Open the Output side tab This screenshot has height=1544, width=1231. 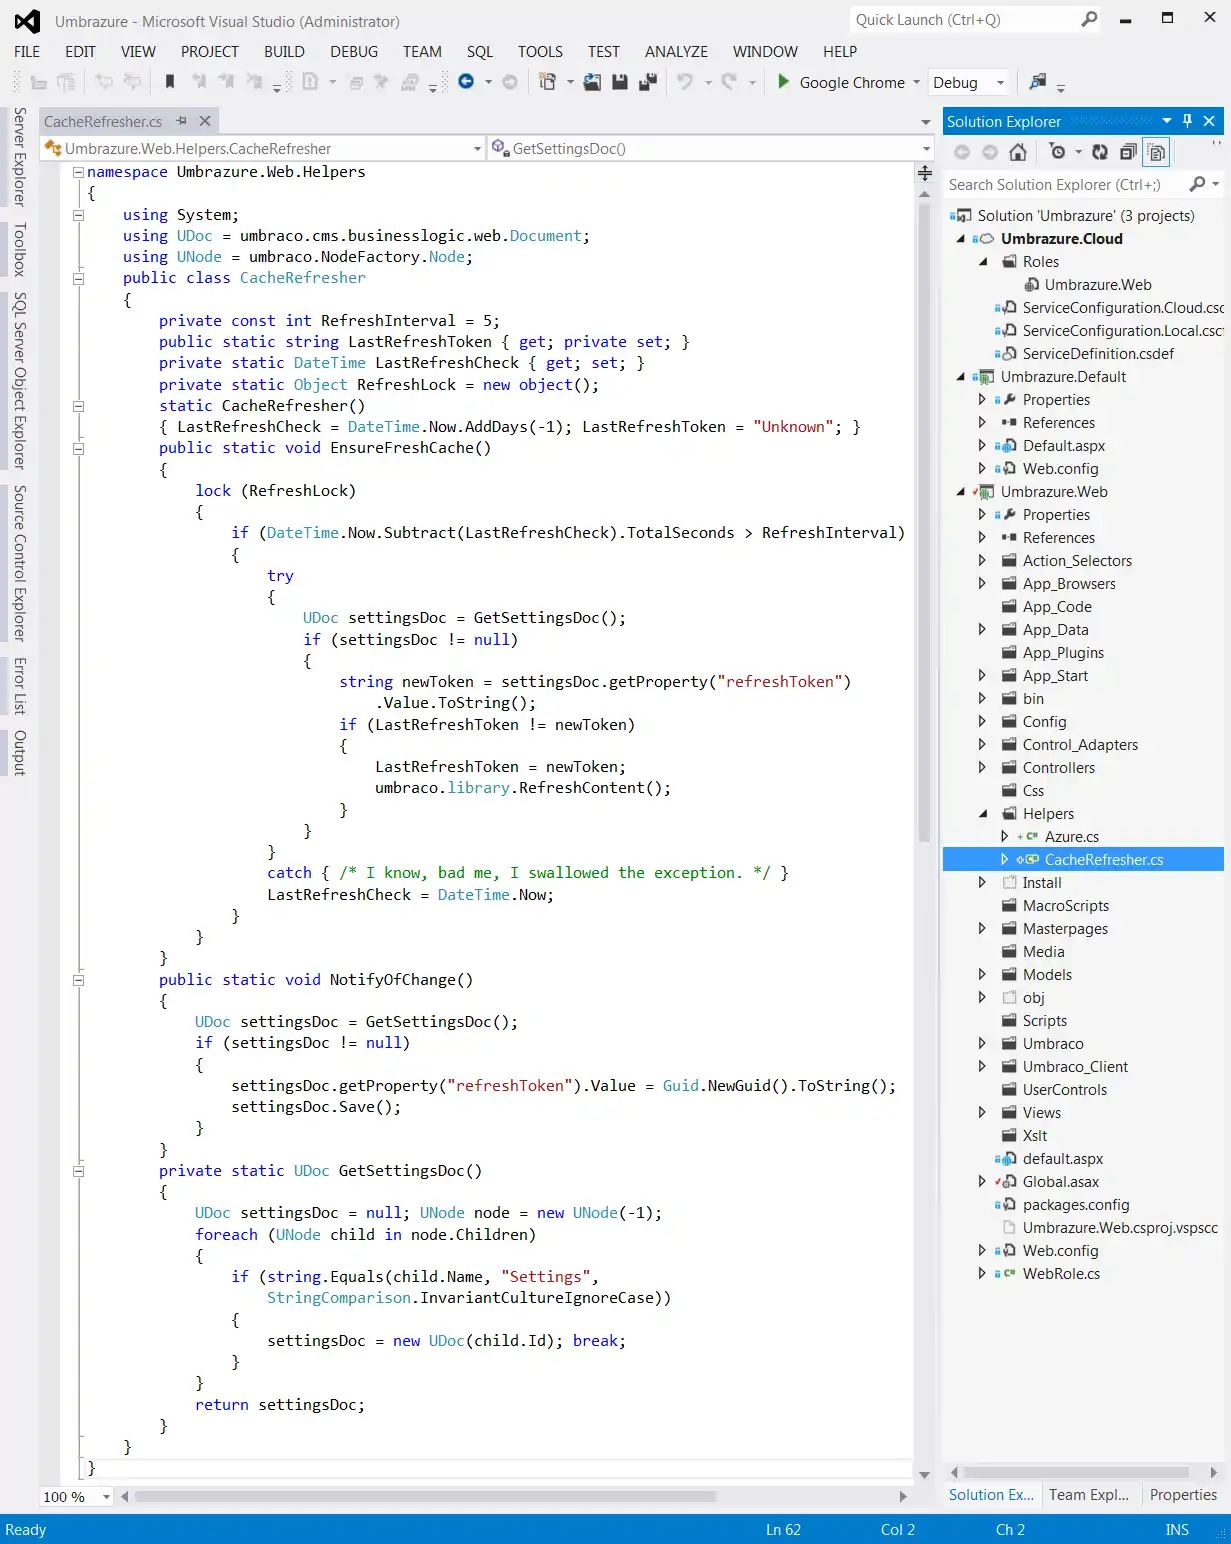coord(19,753)
